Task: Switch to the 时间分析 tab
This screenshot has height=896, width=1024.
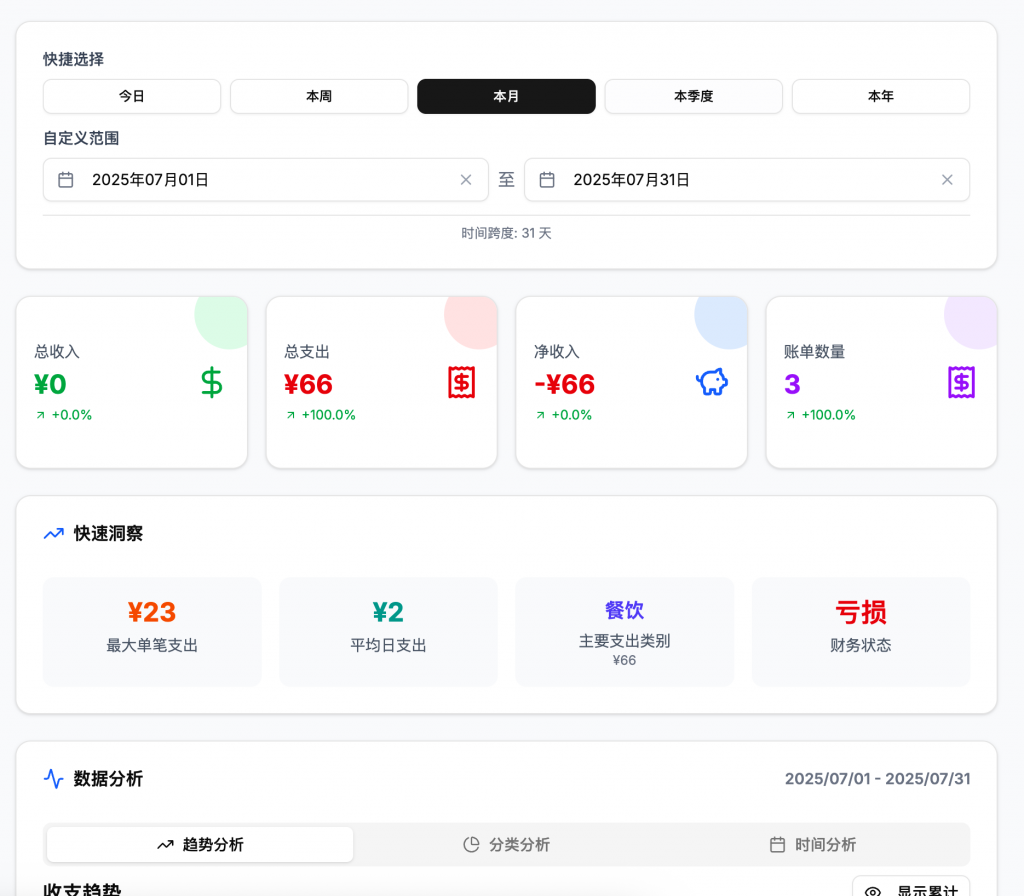Action: coord(813,844)
